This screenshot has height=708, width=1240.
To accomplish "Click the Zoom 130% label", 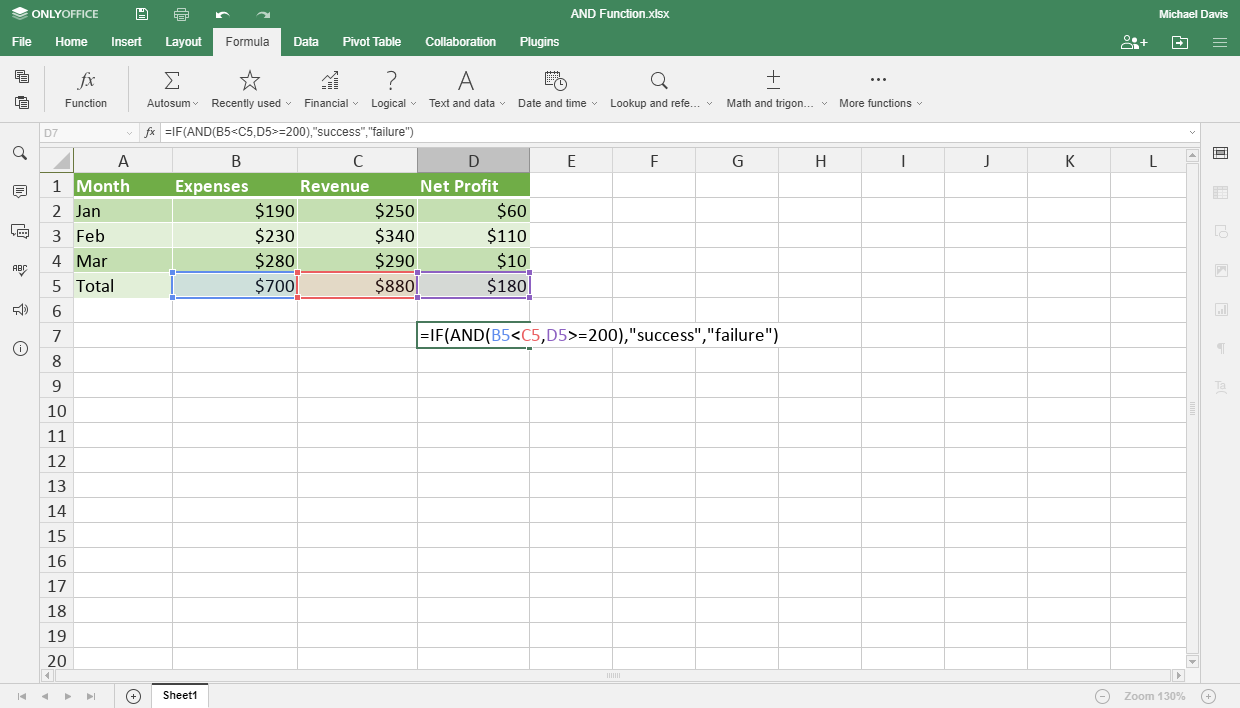I will [x=1155, y=696].
